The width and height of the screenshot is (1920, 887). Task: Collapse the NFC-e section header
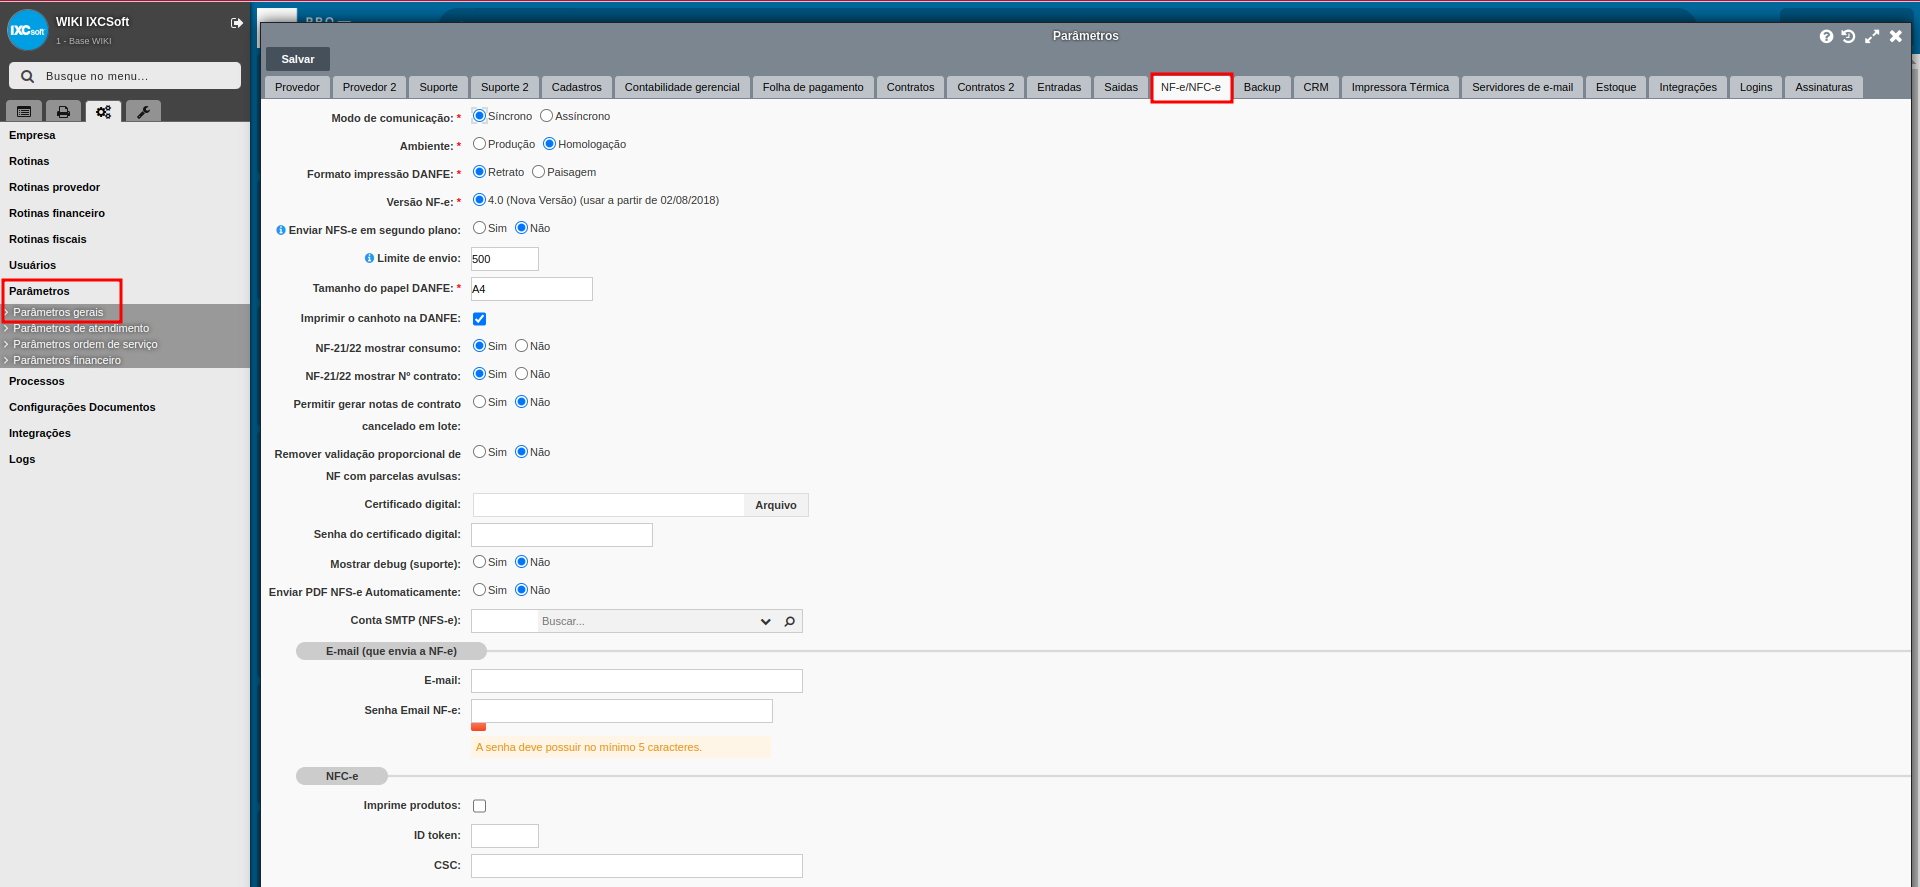pyautogui.click(x=342, y=776)
